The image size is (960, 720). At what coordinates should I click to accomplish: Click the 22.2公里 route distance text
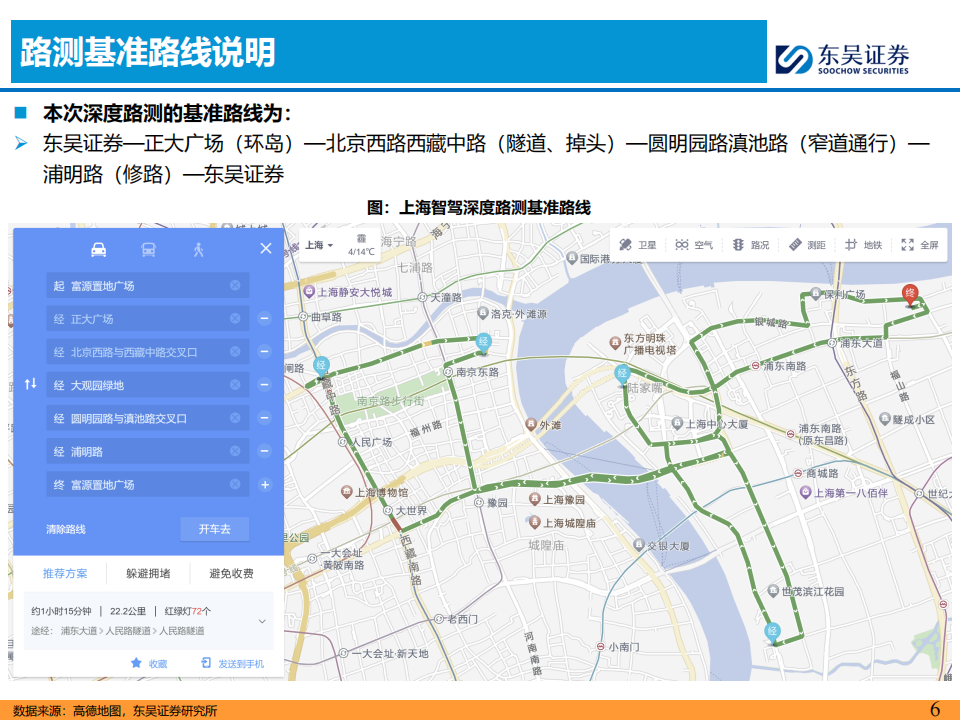[x=128, y=611]
